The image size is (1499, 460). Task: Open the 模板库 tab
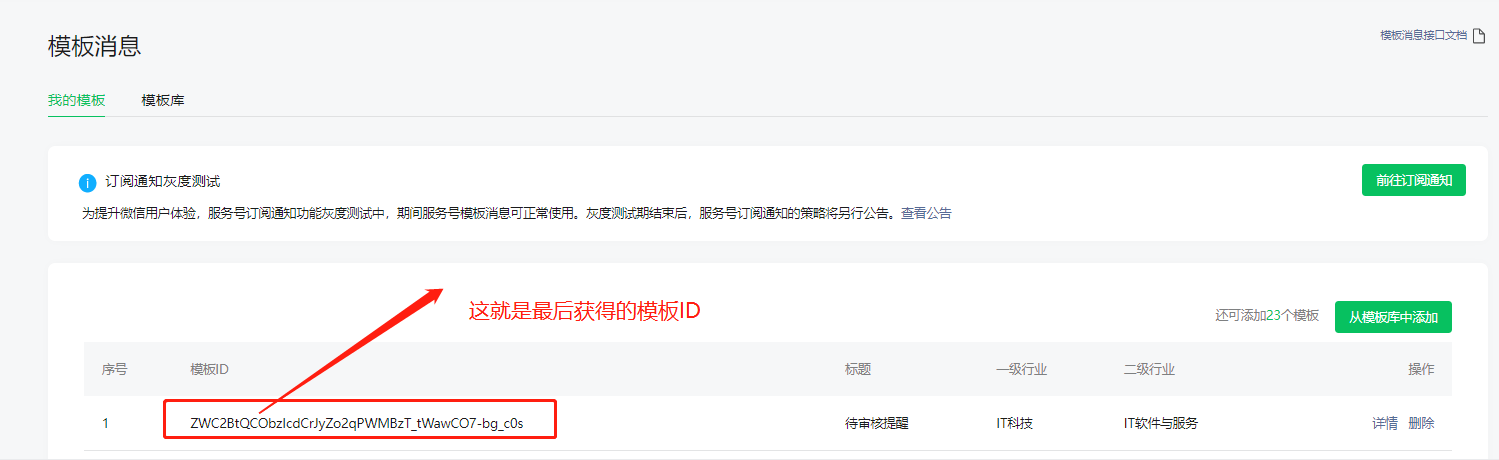point(163,100)
